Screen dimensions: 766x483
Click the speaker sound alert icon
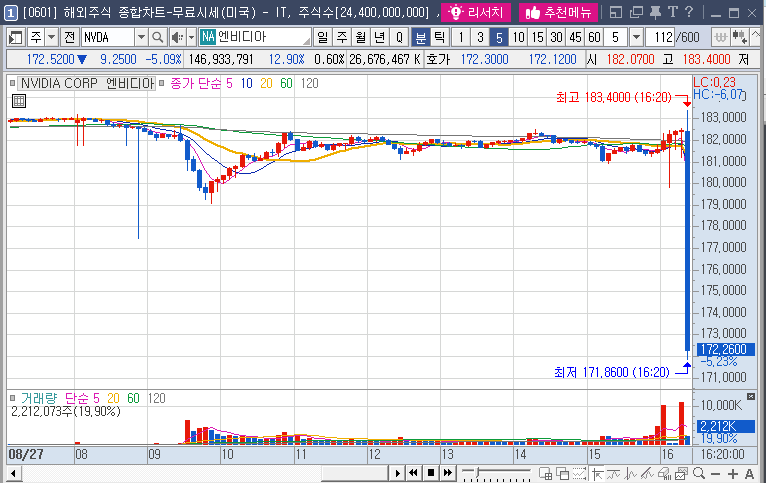[x=177, y=37]
